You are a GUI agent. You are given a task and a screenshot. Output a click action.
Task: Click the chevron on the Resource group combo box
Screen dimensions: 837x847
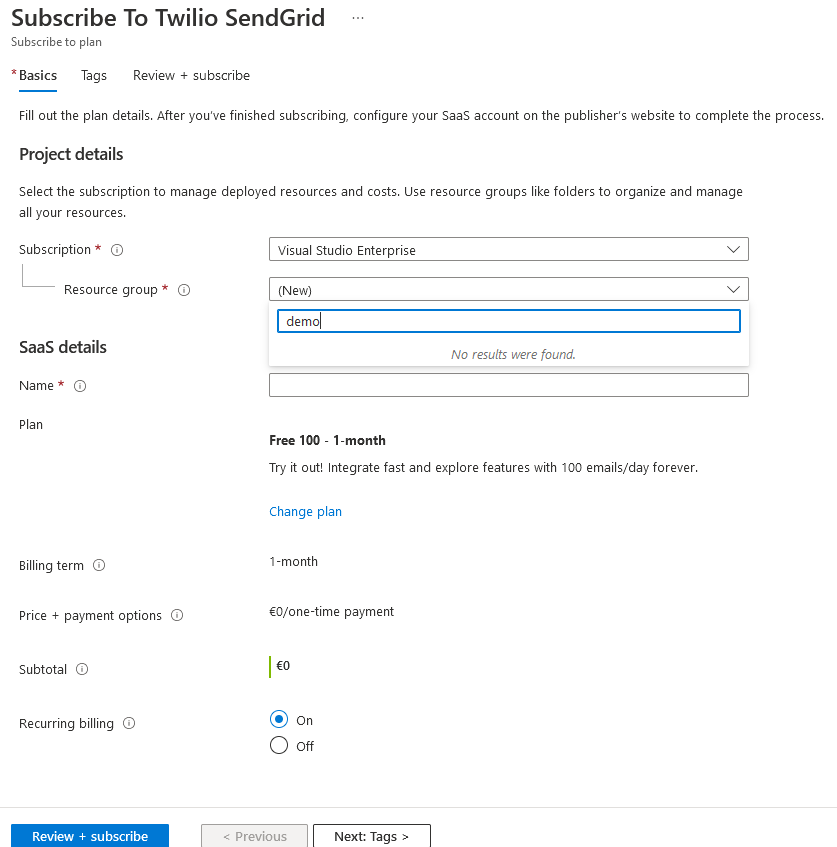pyautogui.click(x=735, y=288)
